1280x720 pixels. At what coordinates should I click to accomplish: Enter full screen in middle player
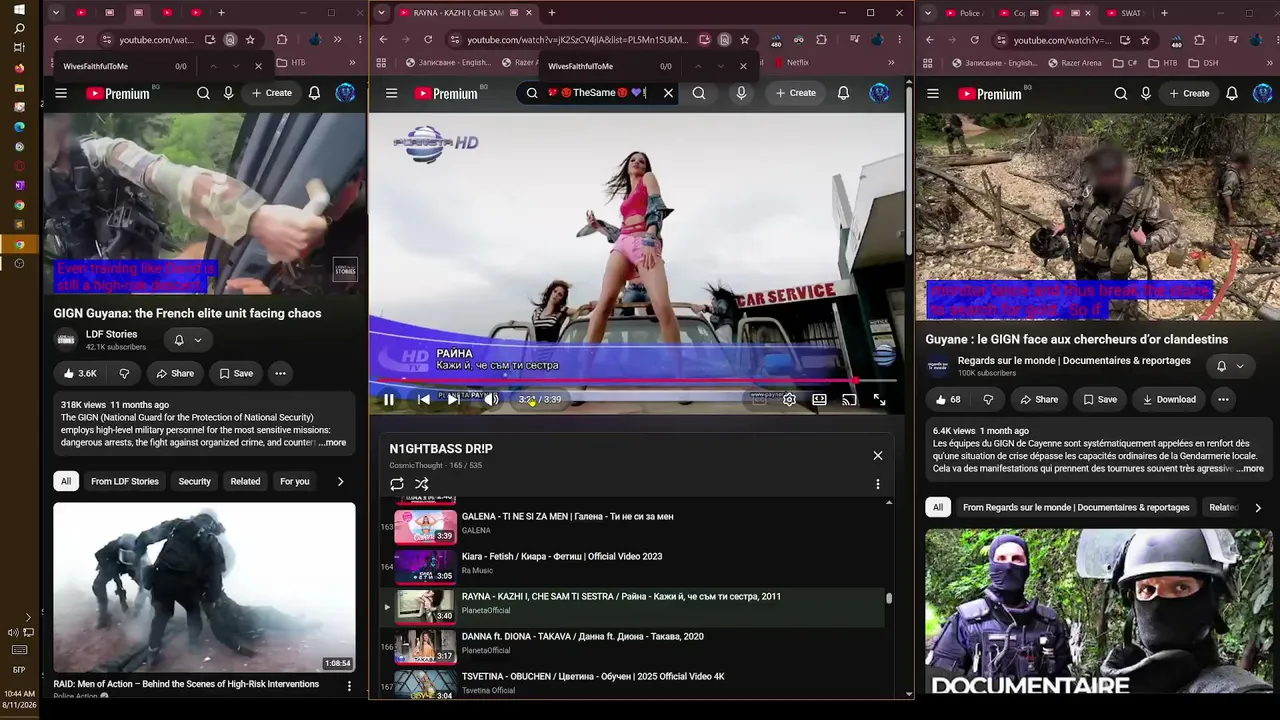pyautogui.click(x=879, y=399)
